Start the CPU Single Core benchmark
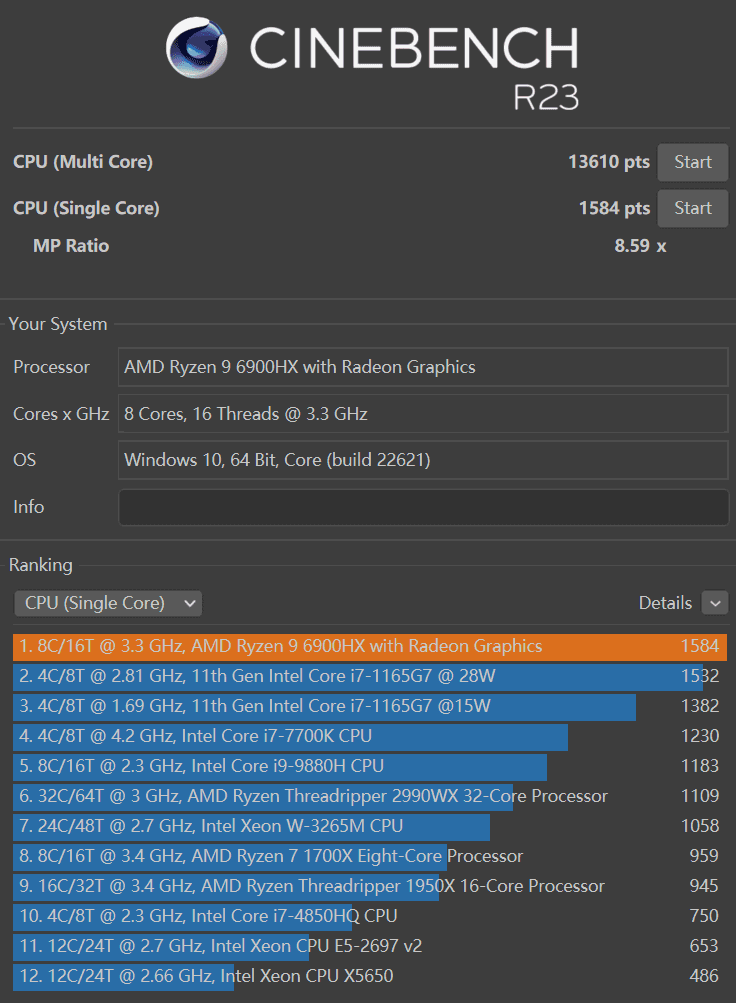 coord(692,208)
